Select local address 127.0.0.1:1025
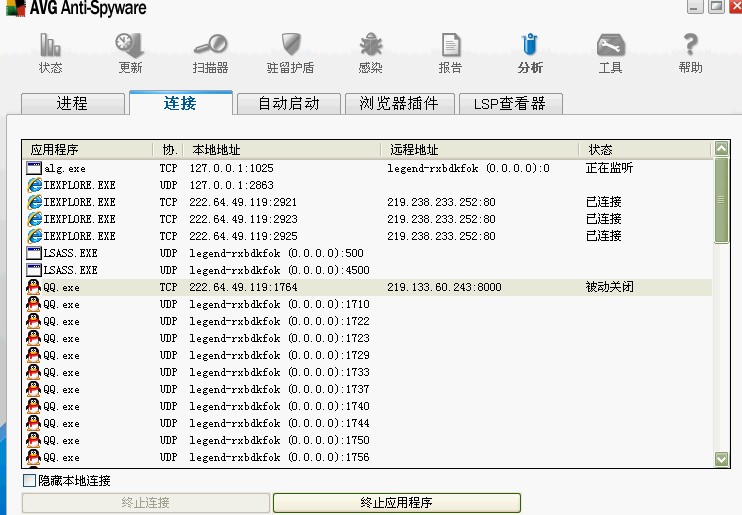Image resolution: width=742 pixels, height=515 pixels. click(231, 168)
